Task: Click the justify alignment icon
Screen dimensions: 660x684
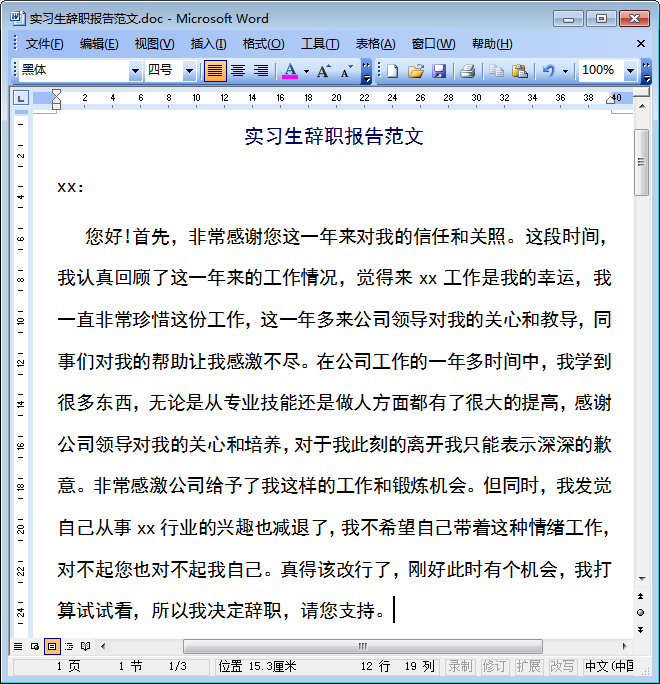Action: click(215, 70)
